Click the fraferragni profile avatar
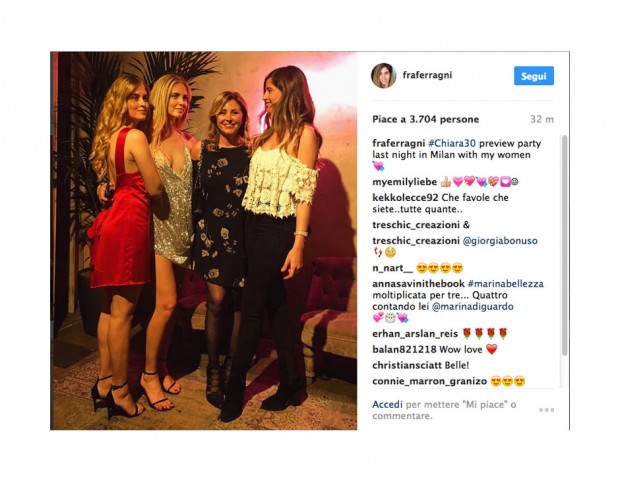This screenshot has height=481, width=620. tap(384, 76)
